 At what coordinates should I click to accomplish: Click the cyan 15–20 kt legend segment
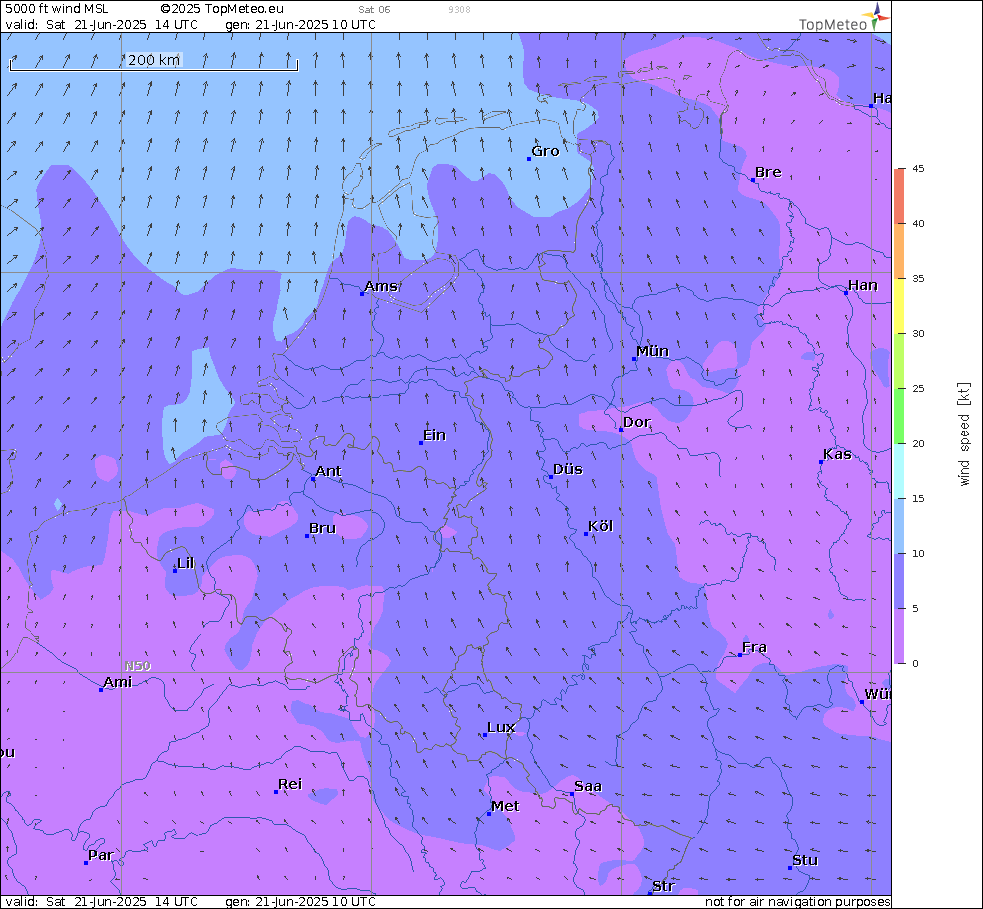[899, 471]
